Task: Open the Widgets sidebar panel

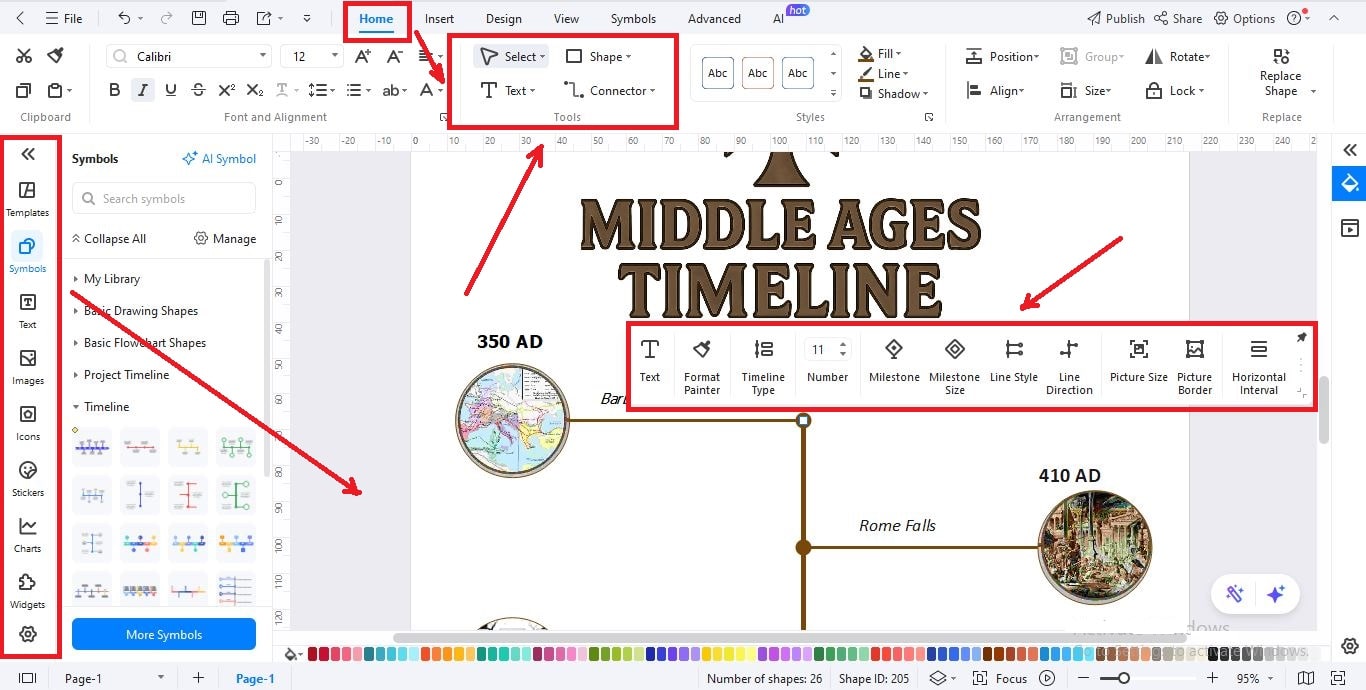Action: (x=27, y=590)
